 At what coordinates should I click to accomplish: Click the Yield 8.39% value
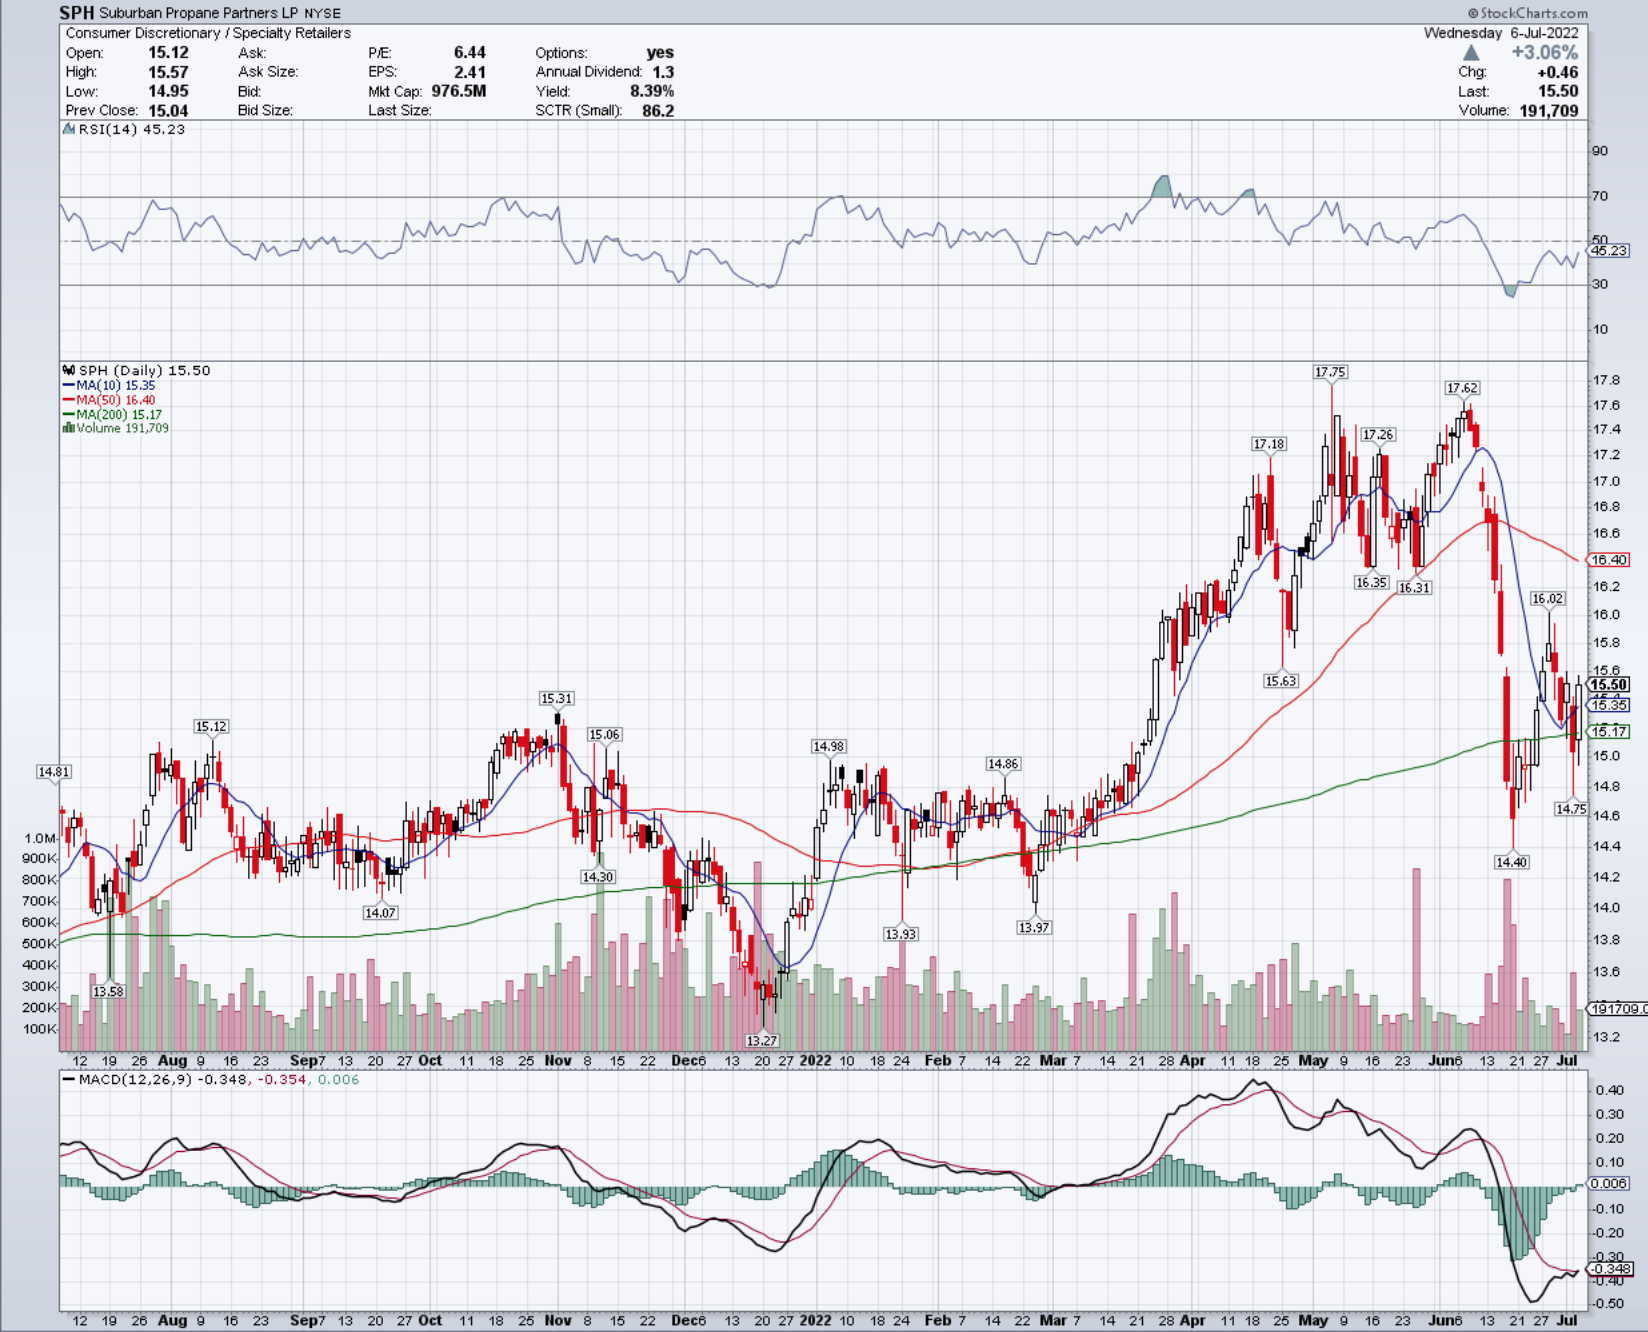click(651, 91)
